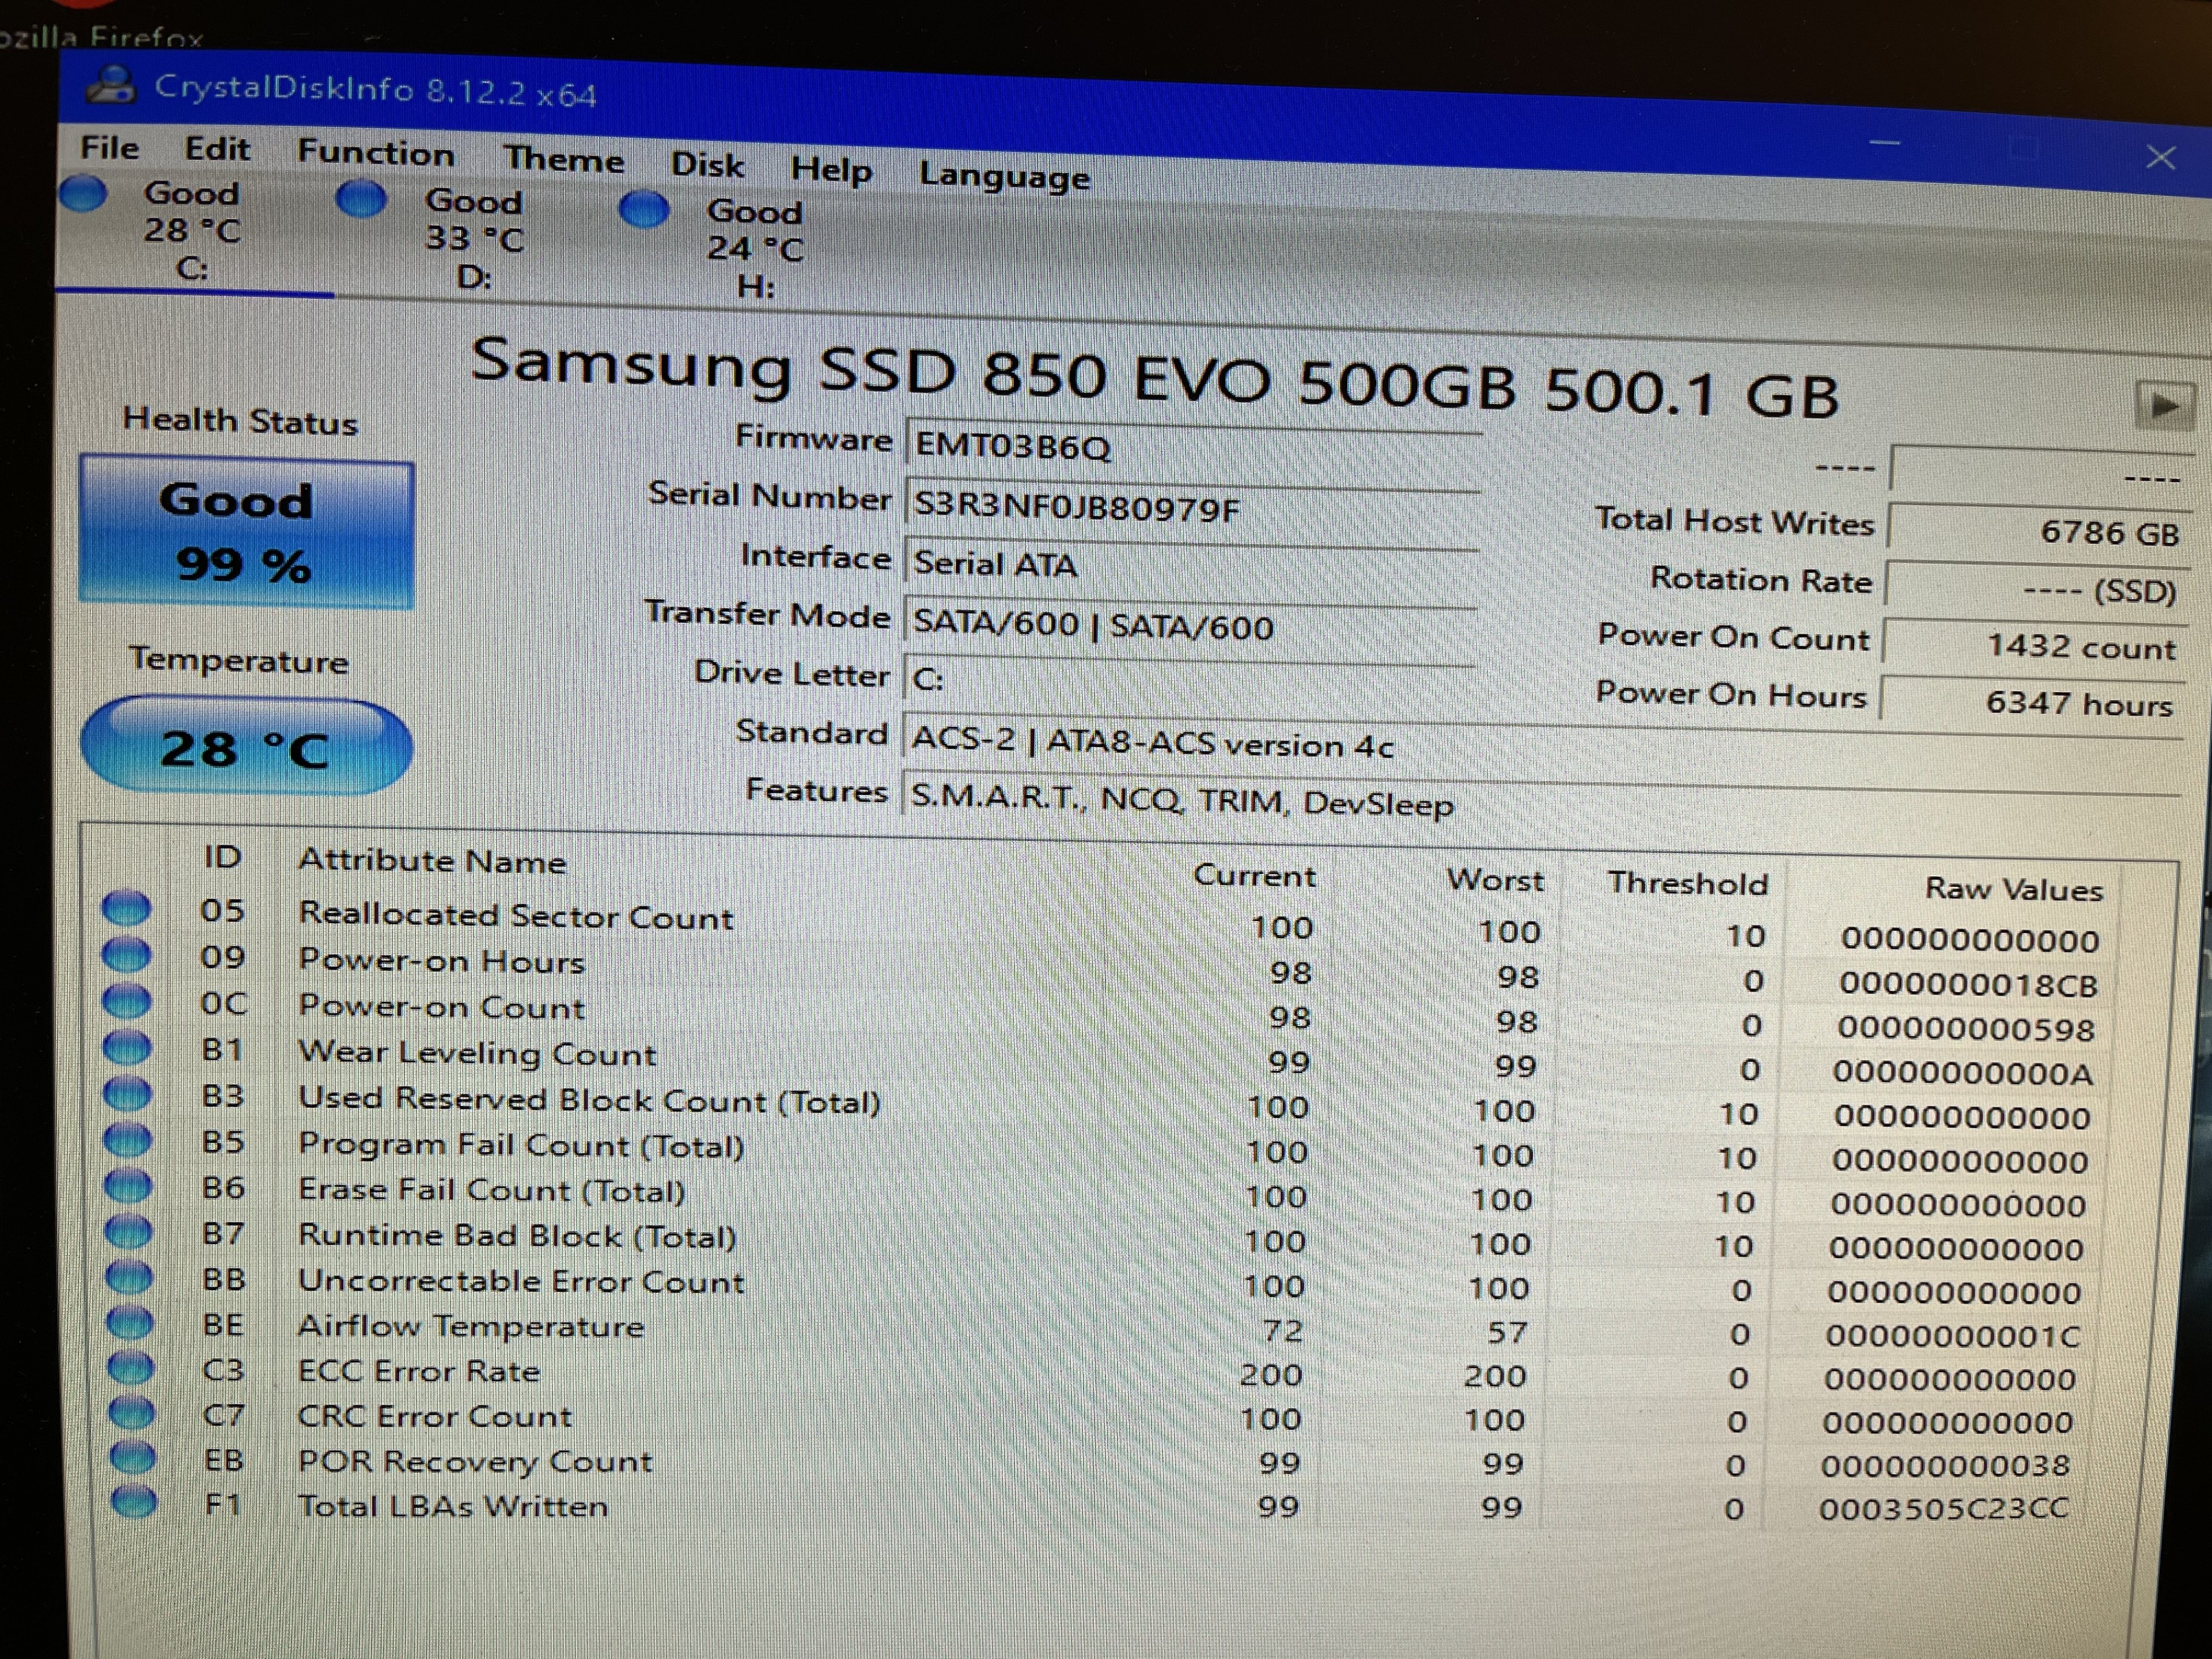This screenshot has height=1659, width=2212.
Task: Click C: drive blue status orb
Action: (x=84, y=193)
